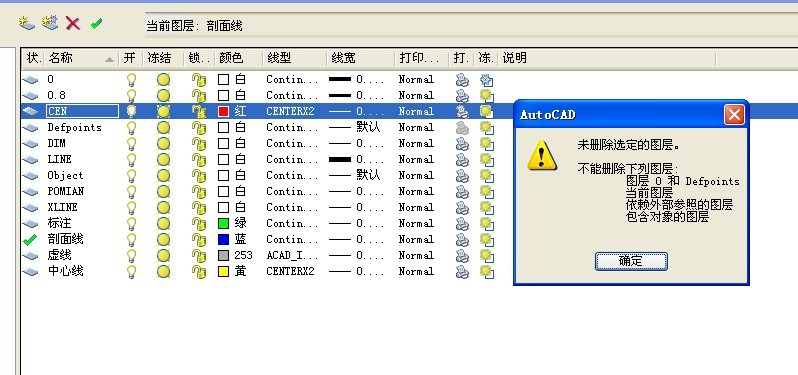
Task: Lock the 剖面线 layer padlock icon
Action: (198, 240)
